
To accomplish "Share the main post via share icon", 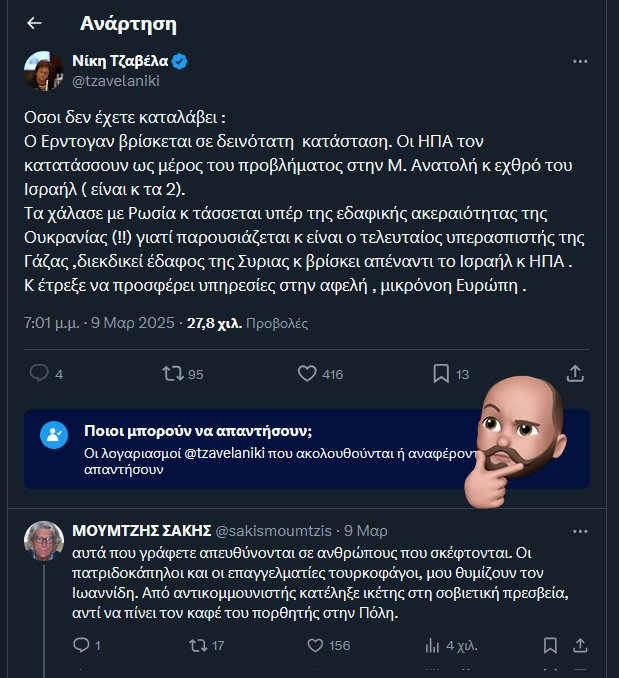I will coord(575,374).
